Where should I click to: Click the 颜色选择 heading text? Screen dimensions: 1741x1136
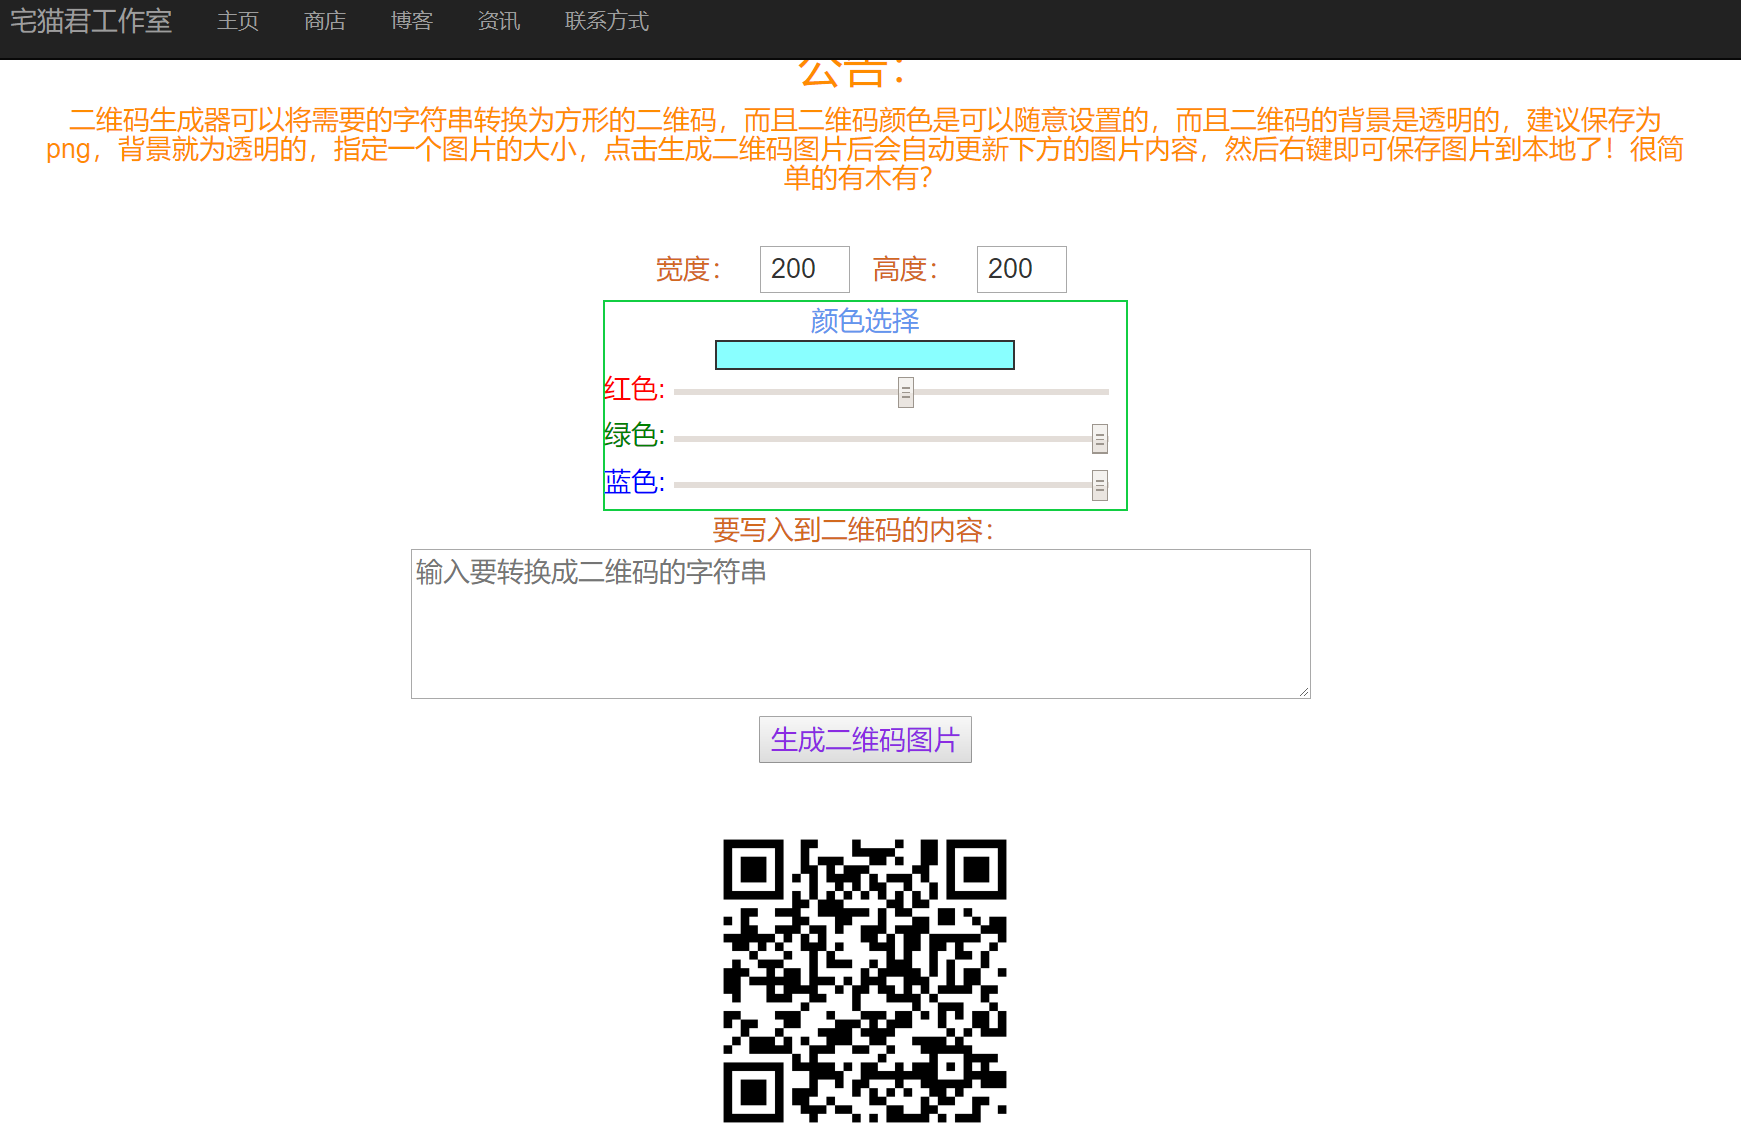click(865, 321)
